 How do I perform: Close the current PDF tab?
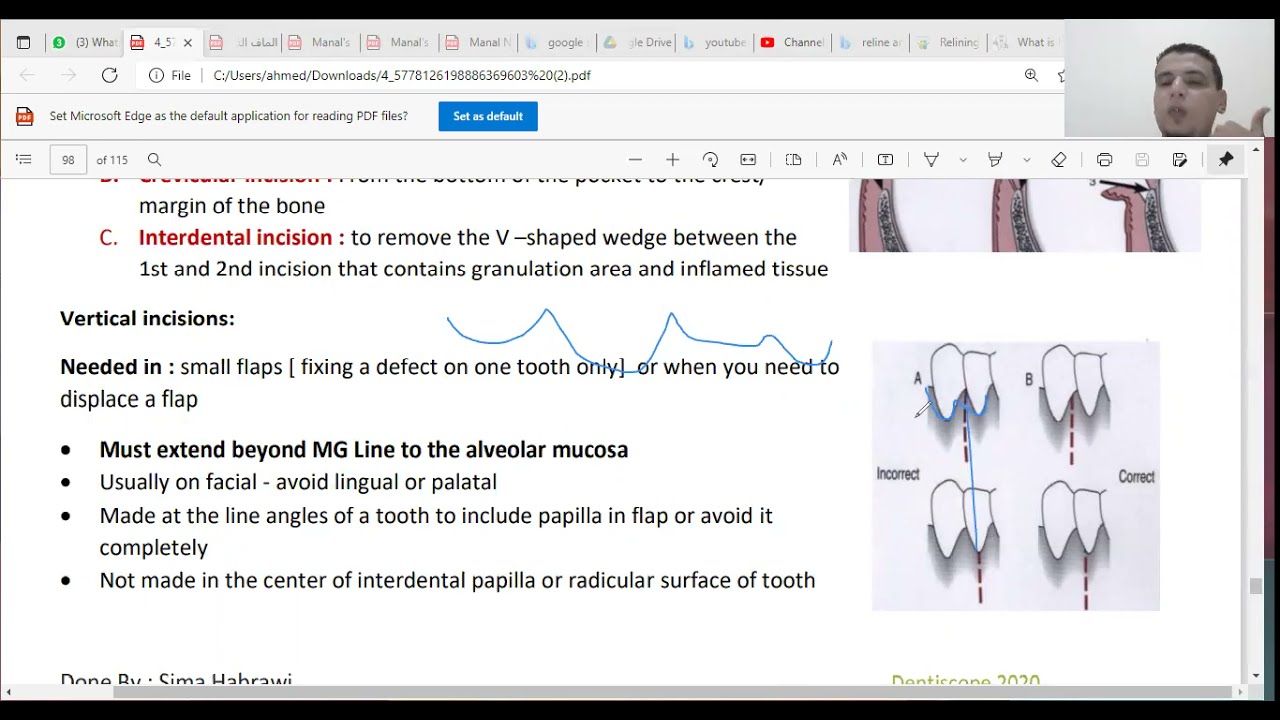tap(187, 43)
